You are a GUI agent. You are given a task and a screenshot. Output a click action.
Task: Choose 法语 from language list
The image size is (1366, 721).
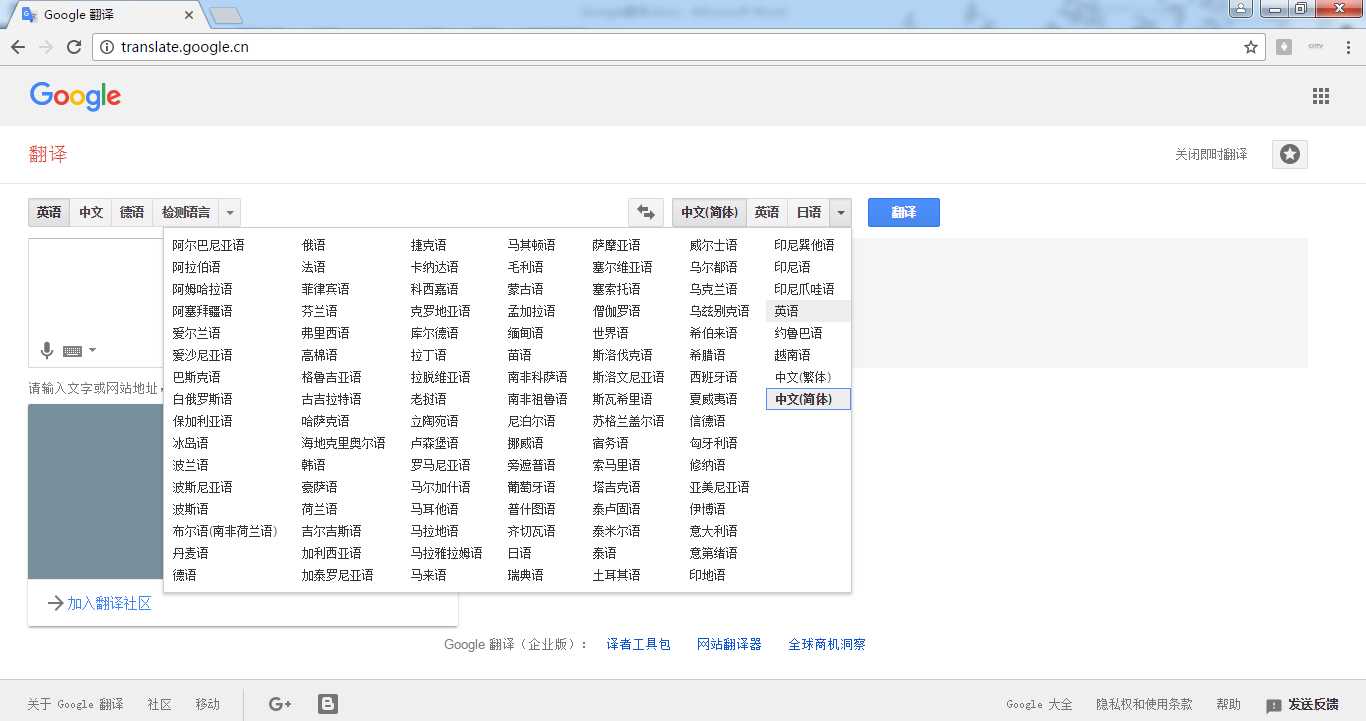click(313, 267)
